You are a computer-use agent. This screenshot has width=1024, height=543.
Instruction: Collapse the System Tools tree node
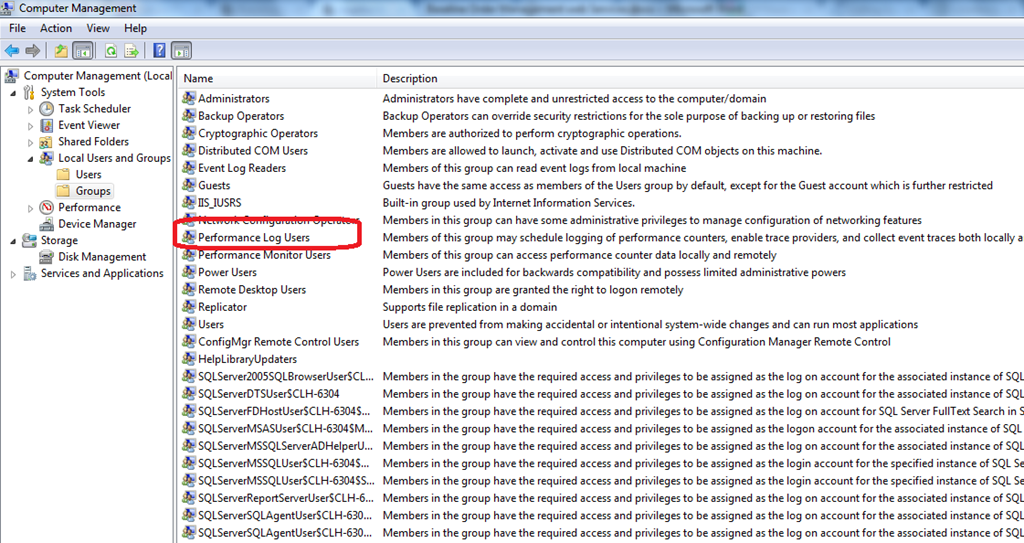pyautogui.click(x=13, y=93)
